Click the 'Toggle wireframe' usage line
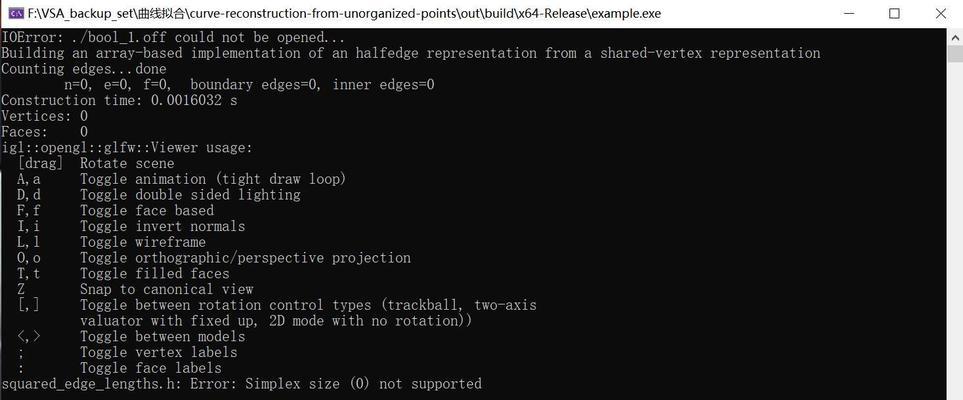Image resolution: width=963 pixels, height=400 pixels. (111, 242)
